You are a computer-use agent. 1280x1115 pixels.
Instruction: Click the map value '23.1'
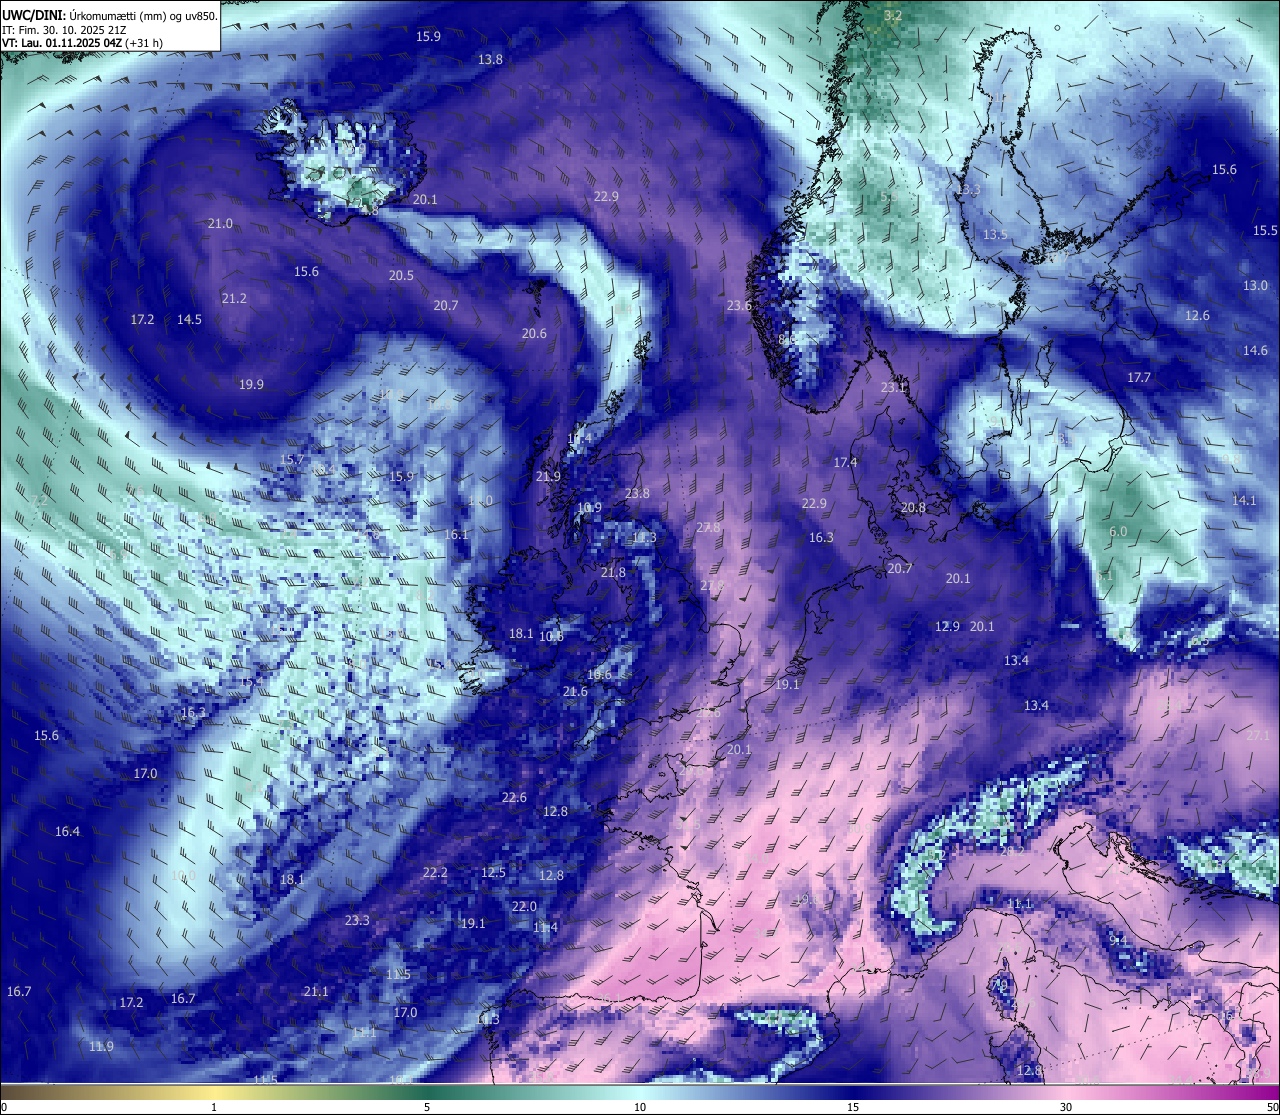tap(893, 388)
